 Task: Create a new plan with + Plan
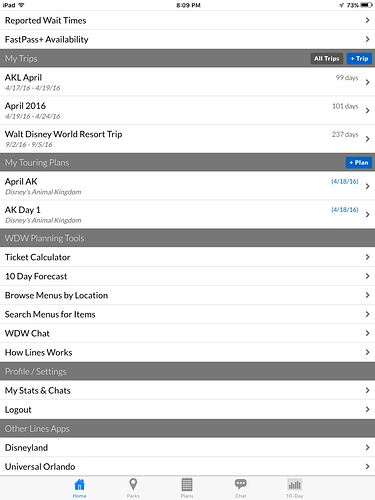click(x=359, y=163)
